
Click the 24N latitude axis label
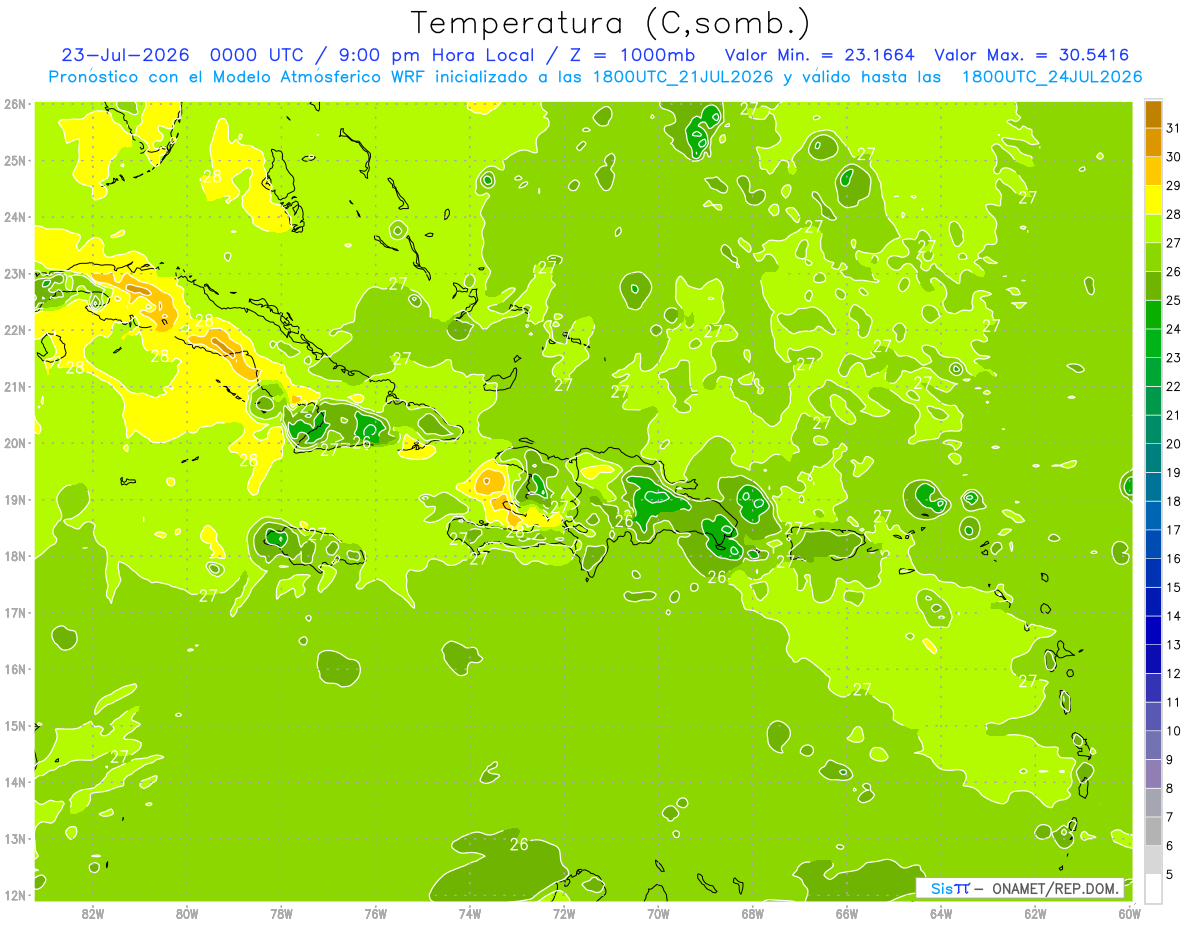(x=14, y=217)
